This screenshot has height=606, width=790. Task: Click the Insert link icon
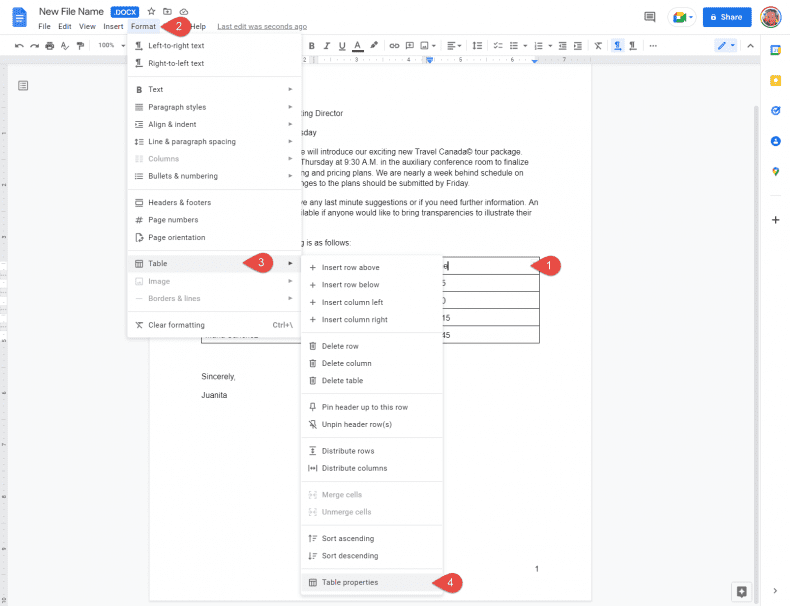coord(394,45)
